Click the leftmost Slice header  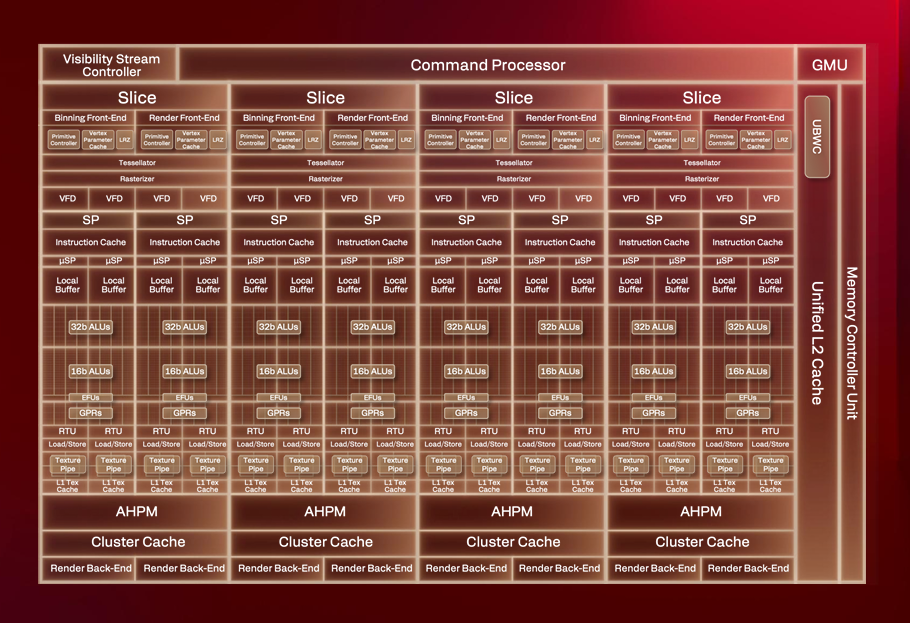137,98
